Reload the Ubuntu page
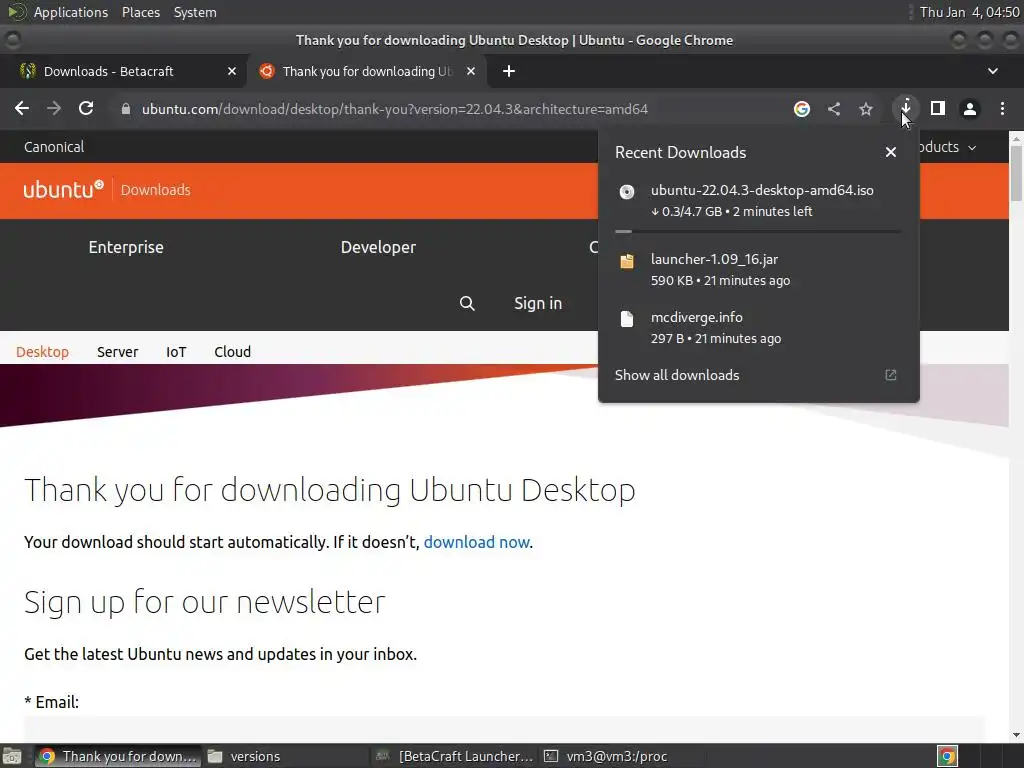Screen dimensions: 1024x768 click(x=86, y=108)
